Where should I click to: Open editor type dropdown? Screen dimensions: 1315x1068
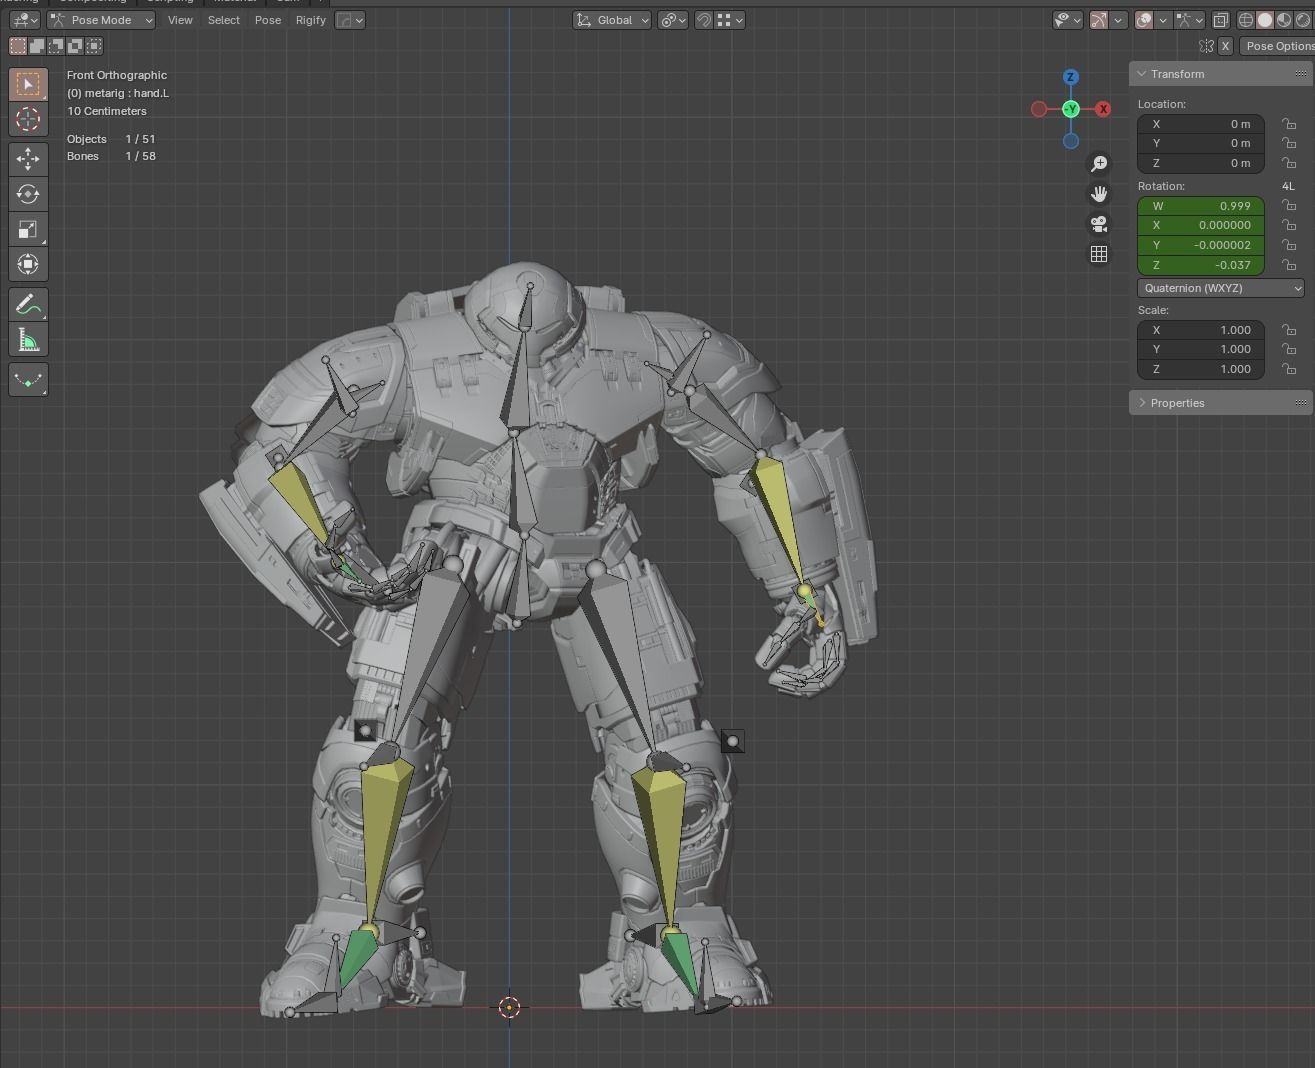(x=25, y=20)
